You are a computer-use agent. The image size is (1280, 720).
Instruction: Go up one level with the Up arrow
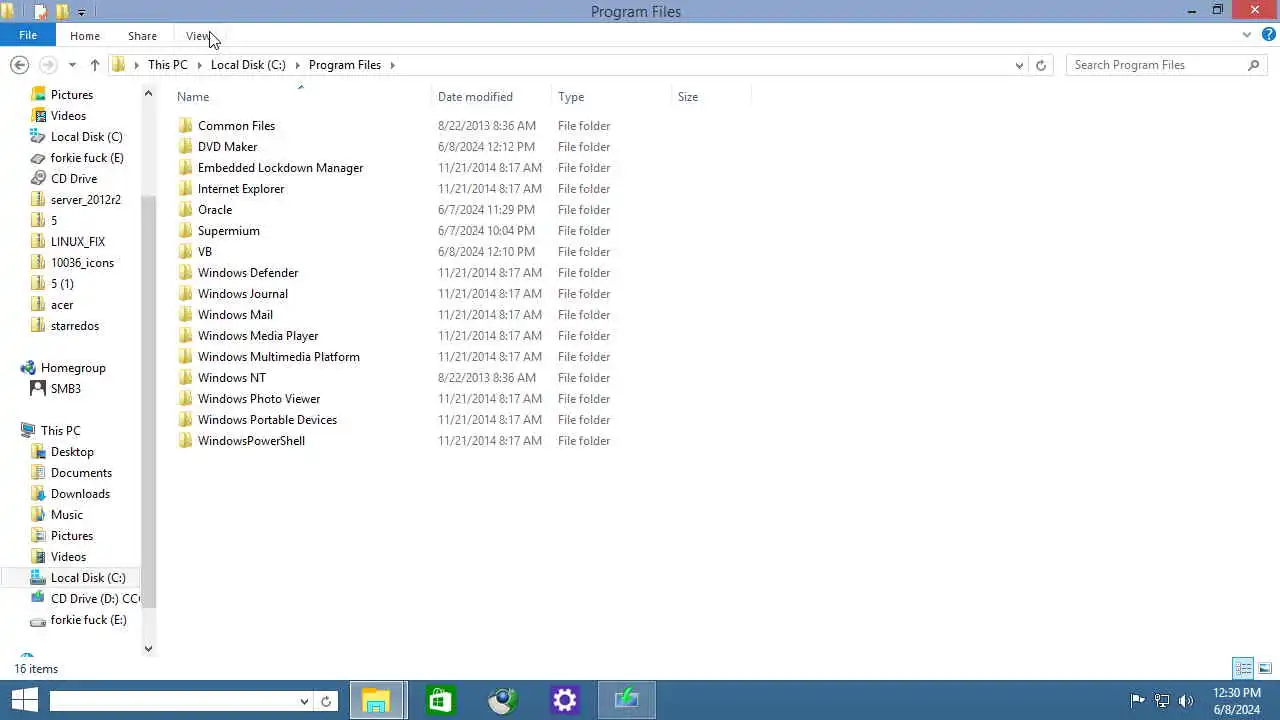[95, 65]
